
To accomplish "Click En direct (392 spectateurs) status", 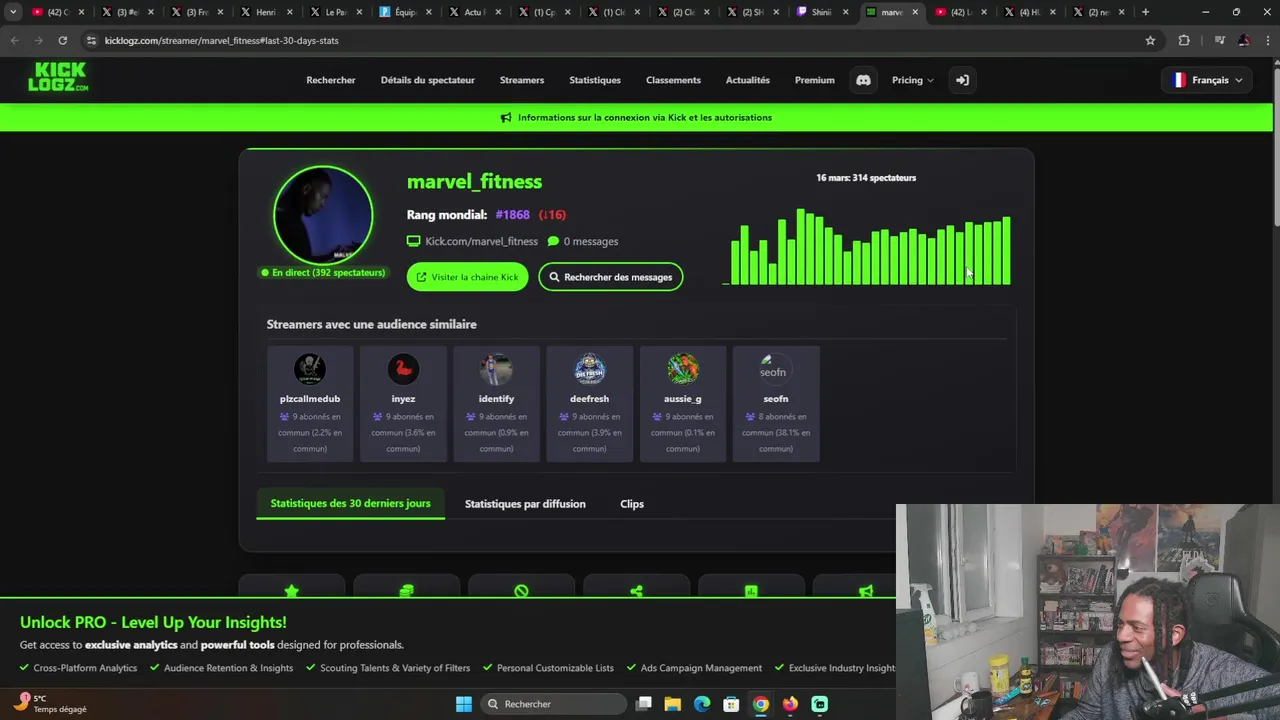I will 323,272.
